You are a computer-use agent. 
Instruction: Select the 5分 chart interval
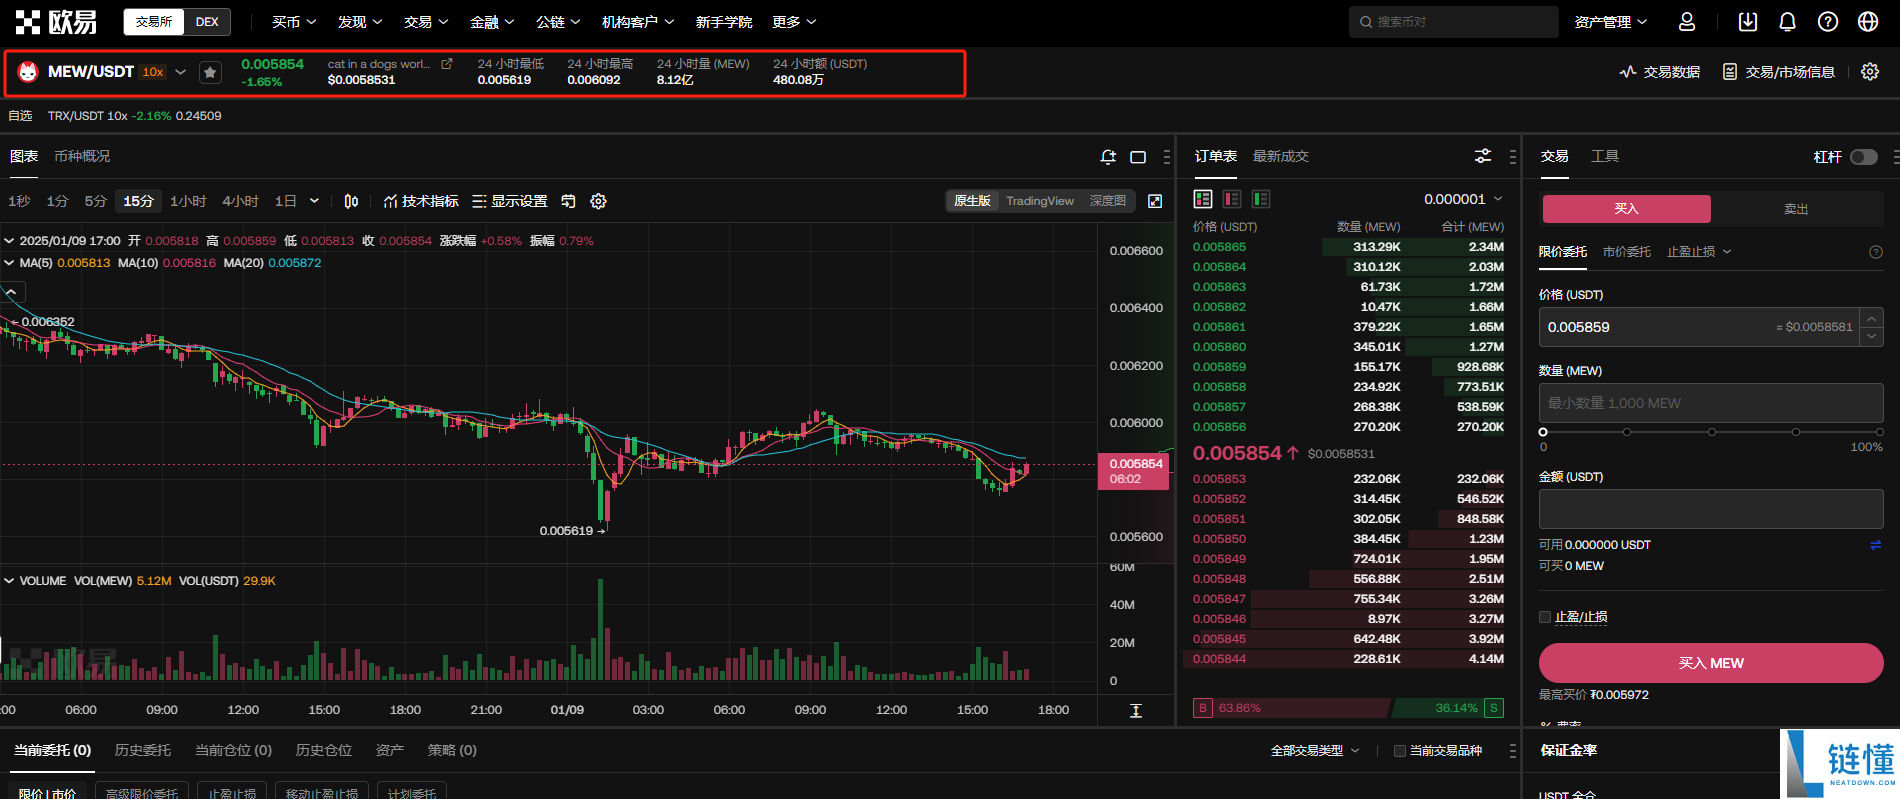tap(95, 201)
